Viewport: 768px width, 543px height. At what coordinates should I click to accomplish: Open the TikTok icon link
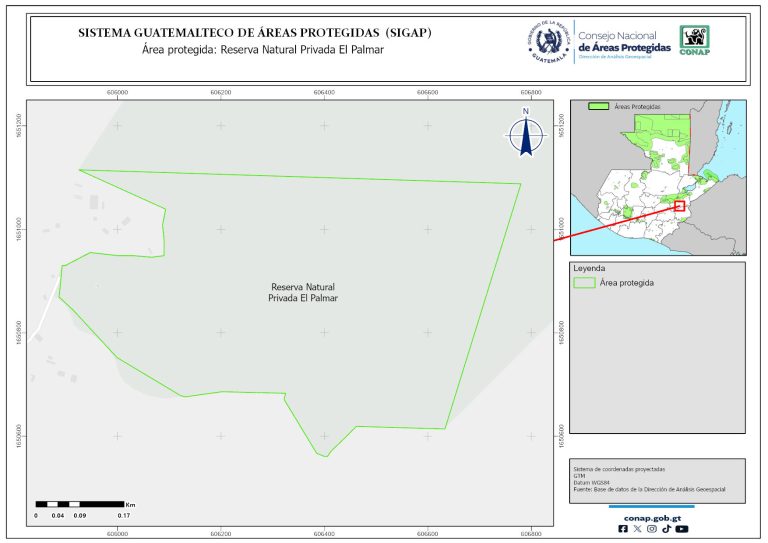point(666,529)
